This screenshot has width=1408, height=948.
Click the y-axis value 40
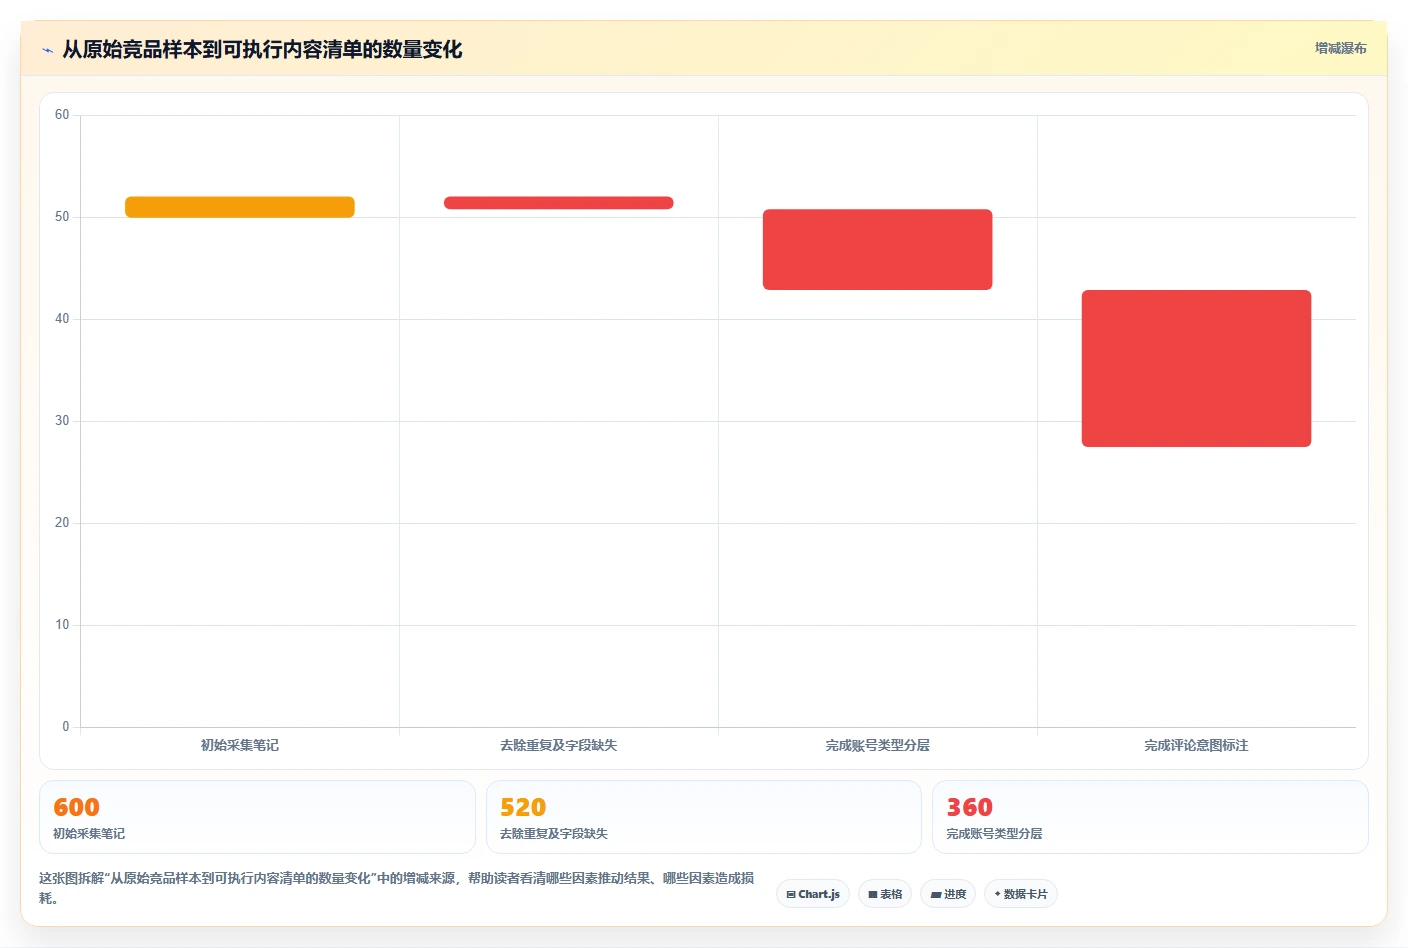62,319
